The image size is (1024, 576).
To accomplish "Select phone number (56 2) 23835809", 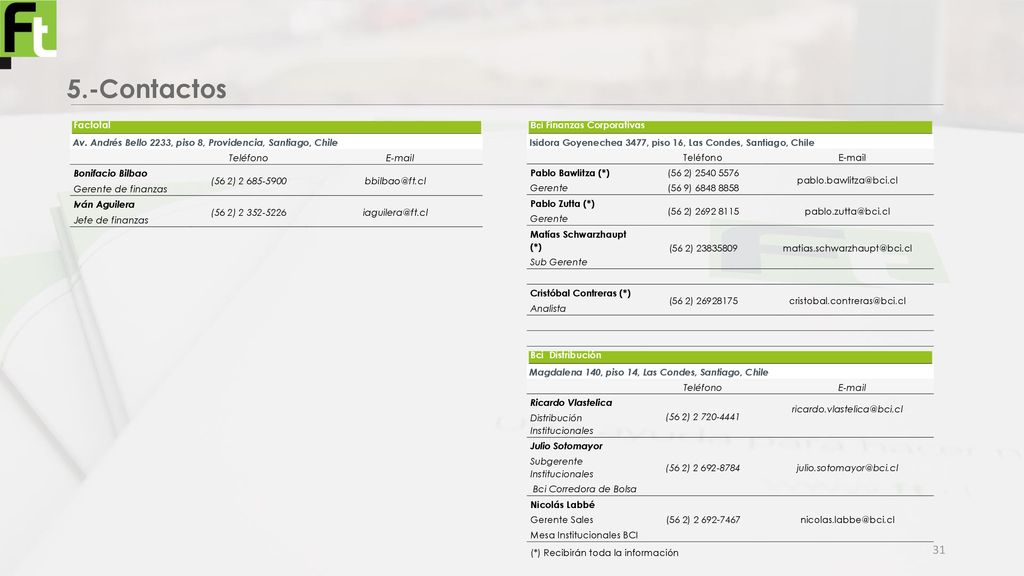I will pos(703,248).
